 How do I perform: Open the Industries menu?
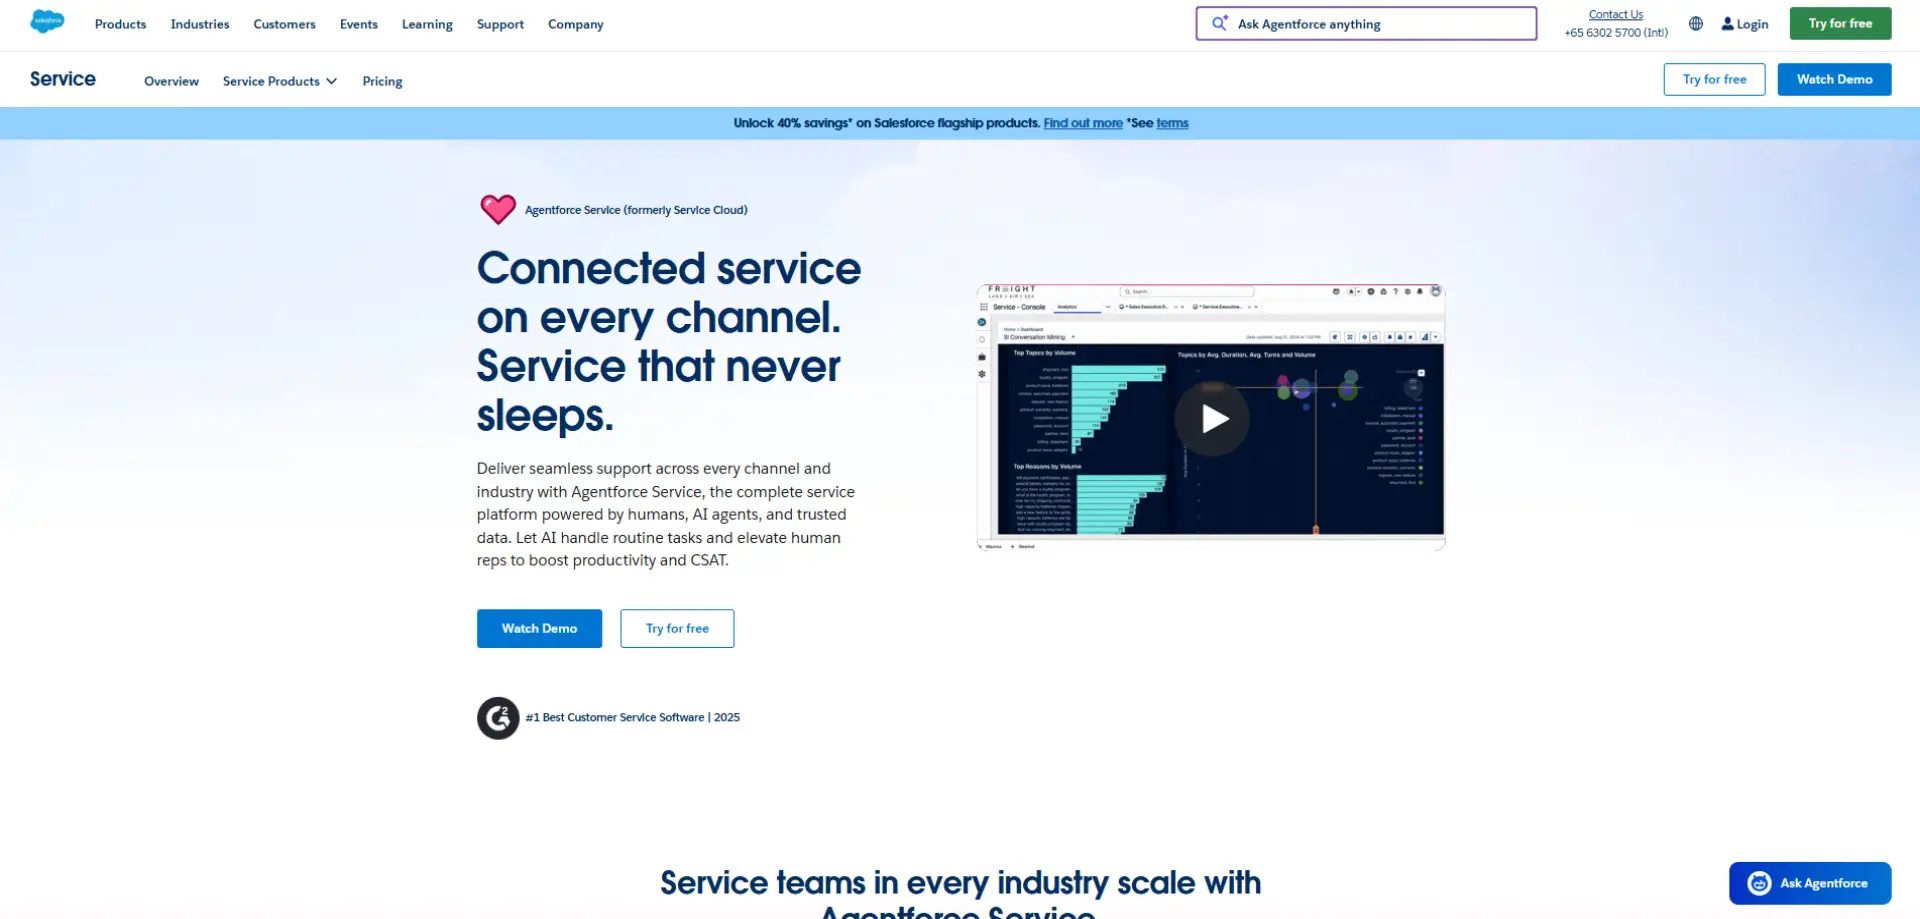pyautogui.click(x=200, y=24)
